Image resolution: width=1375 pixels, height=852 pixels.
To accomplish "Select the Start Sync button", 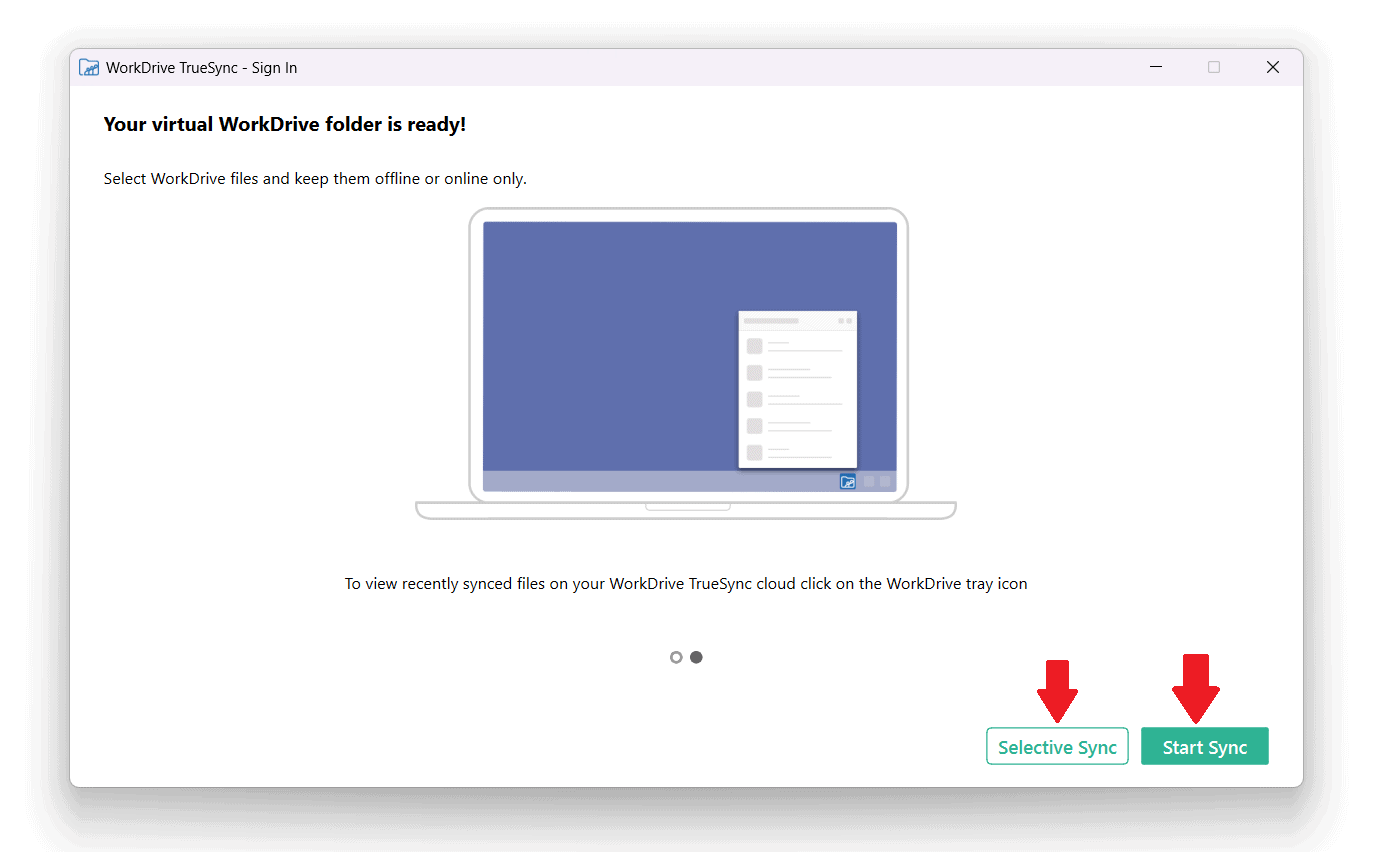I will click(x=1204, y=747).
